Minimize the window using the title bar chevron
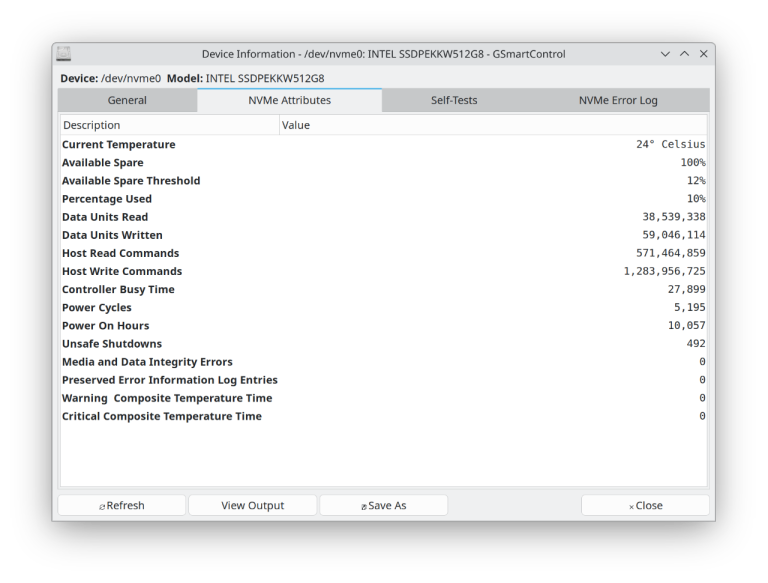 (665, 54)
